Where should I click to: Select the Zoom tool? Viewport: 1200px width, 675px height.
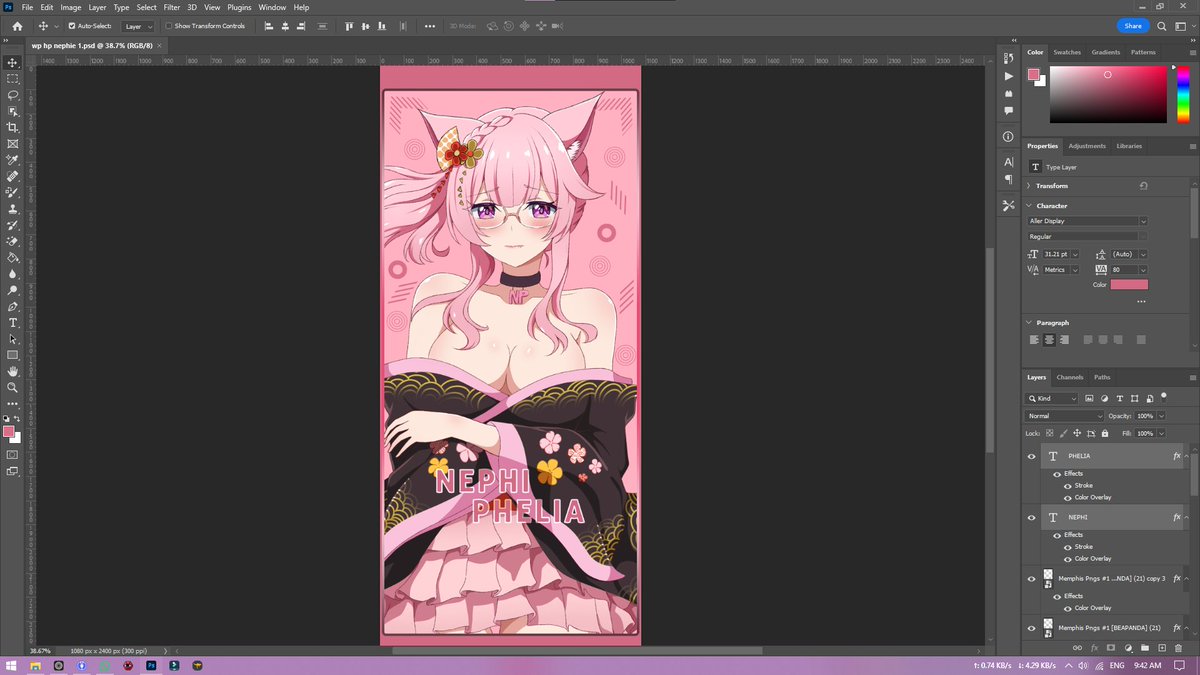(x=12, y=387)
